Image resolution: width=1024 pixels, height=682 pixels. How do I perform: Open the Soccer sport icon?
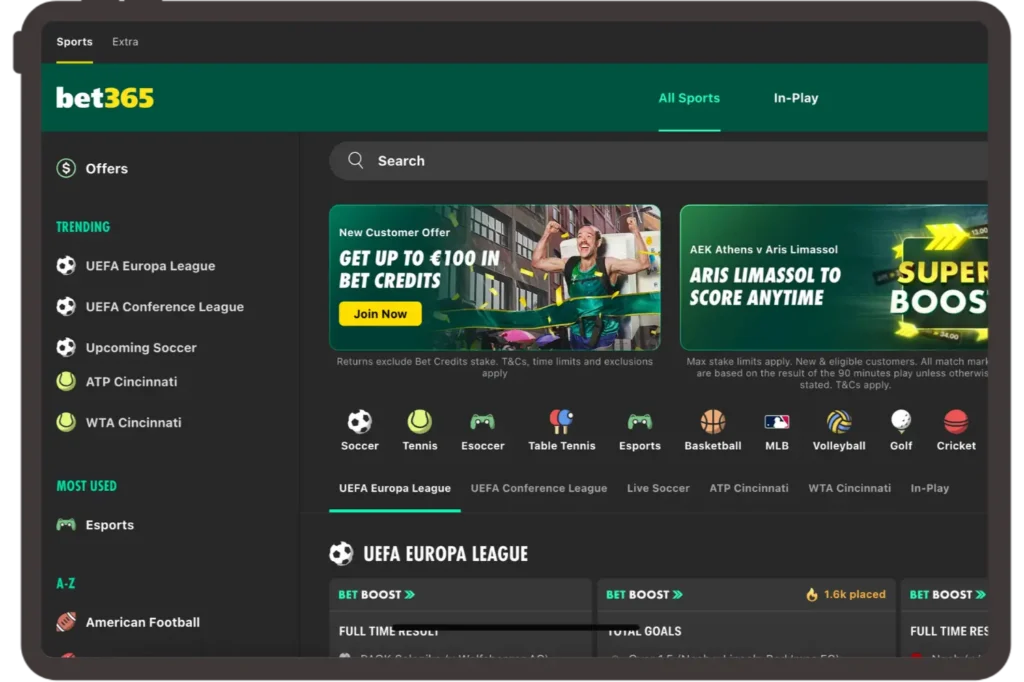coord(359,422)
